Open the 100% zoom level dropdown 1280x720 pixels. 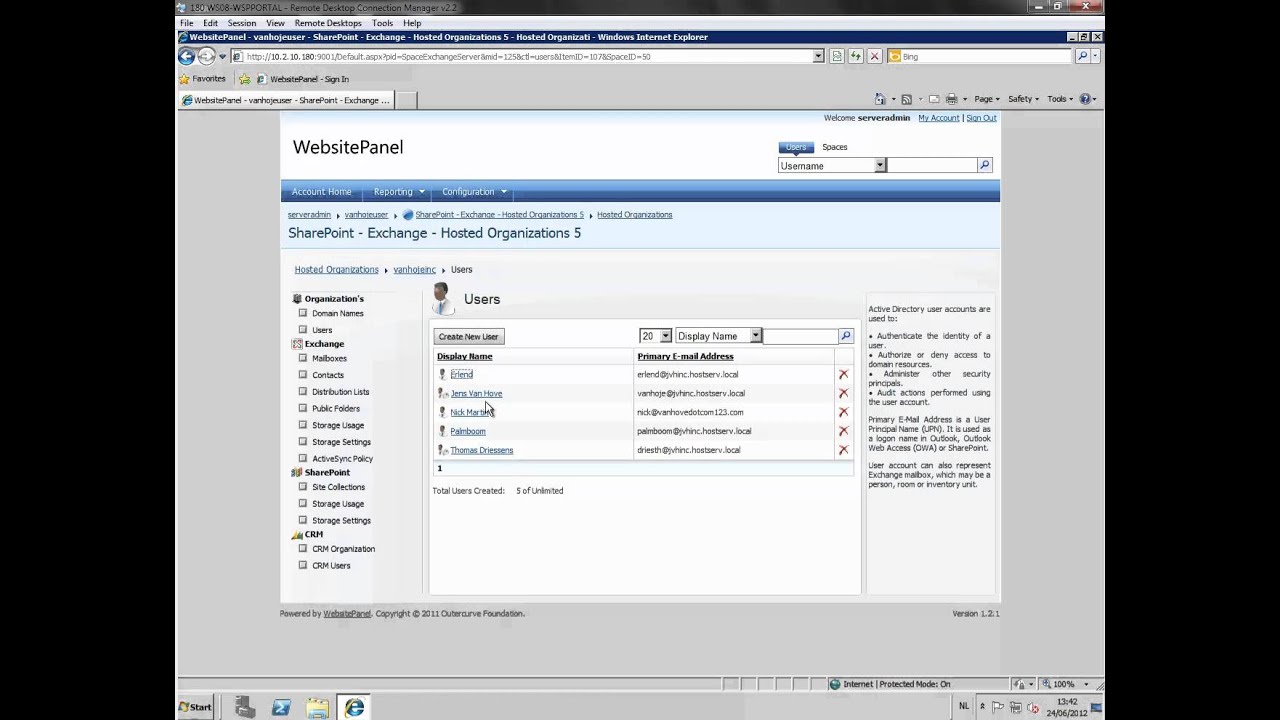tap(1087, 684)
